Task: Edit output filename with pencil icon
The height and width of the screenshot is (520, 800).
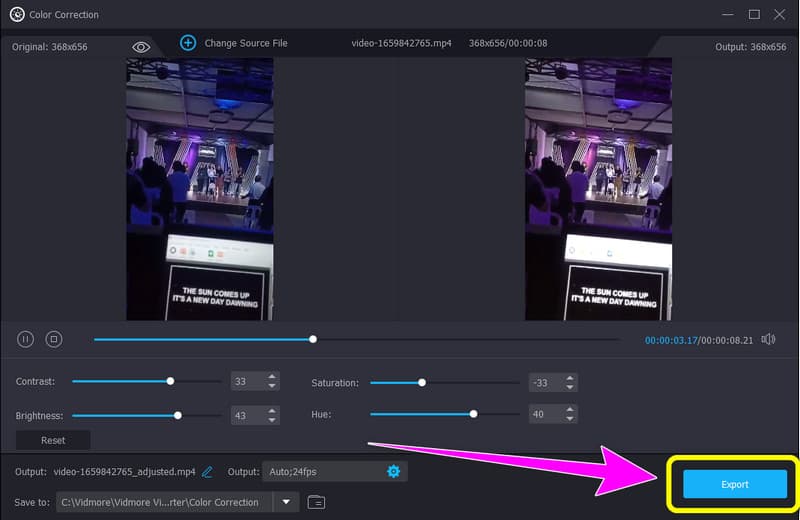Action: (x=207, y=471)
